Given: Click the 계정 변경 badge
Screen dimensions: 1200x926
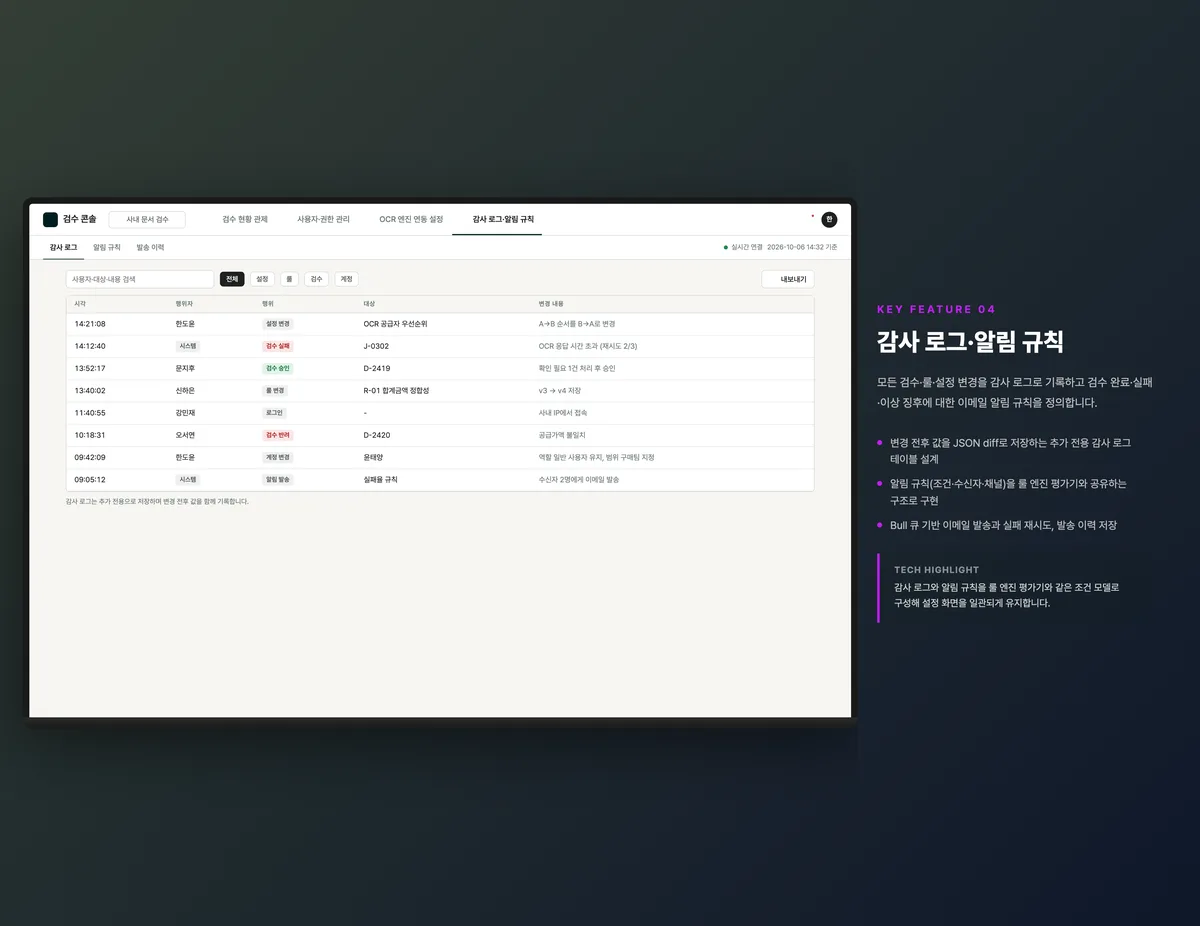Looking at the screenshot, I should coord(278,457).
